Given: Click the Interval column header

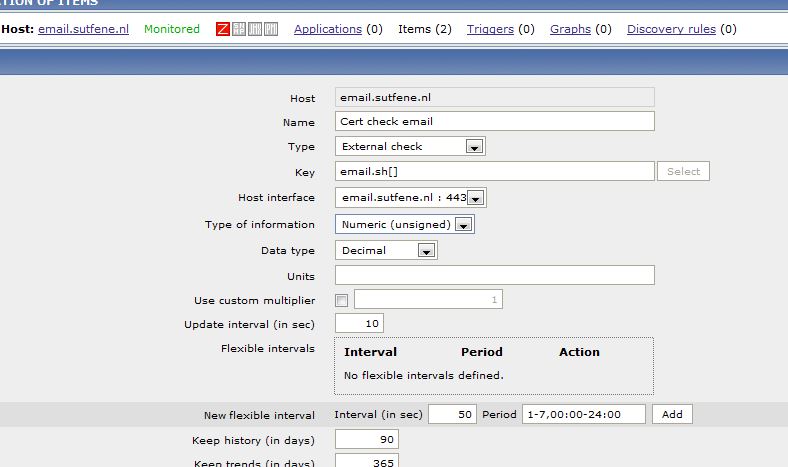Looking at the screenshot, I should pos(370,352).
